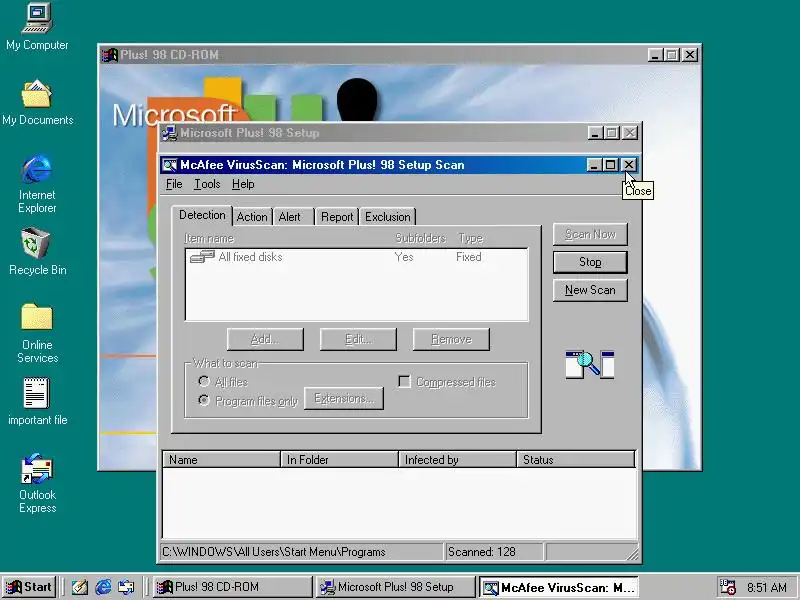Click the Edit... button
Viewport: 800px width, 600px height.
pos(358,339)
